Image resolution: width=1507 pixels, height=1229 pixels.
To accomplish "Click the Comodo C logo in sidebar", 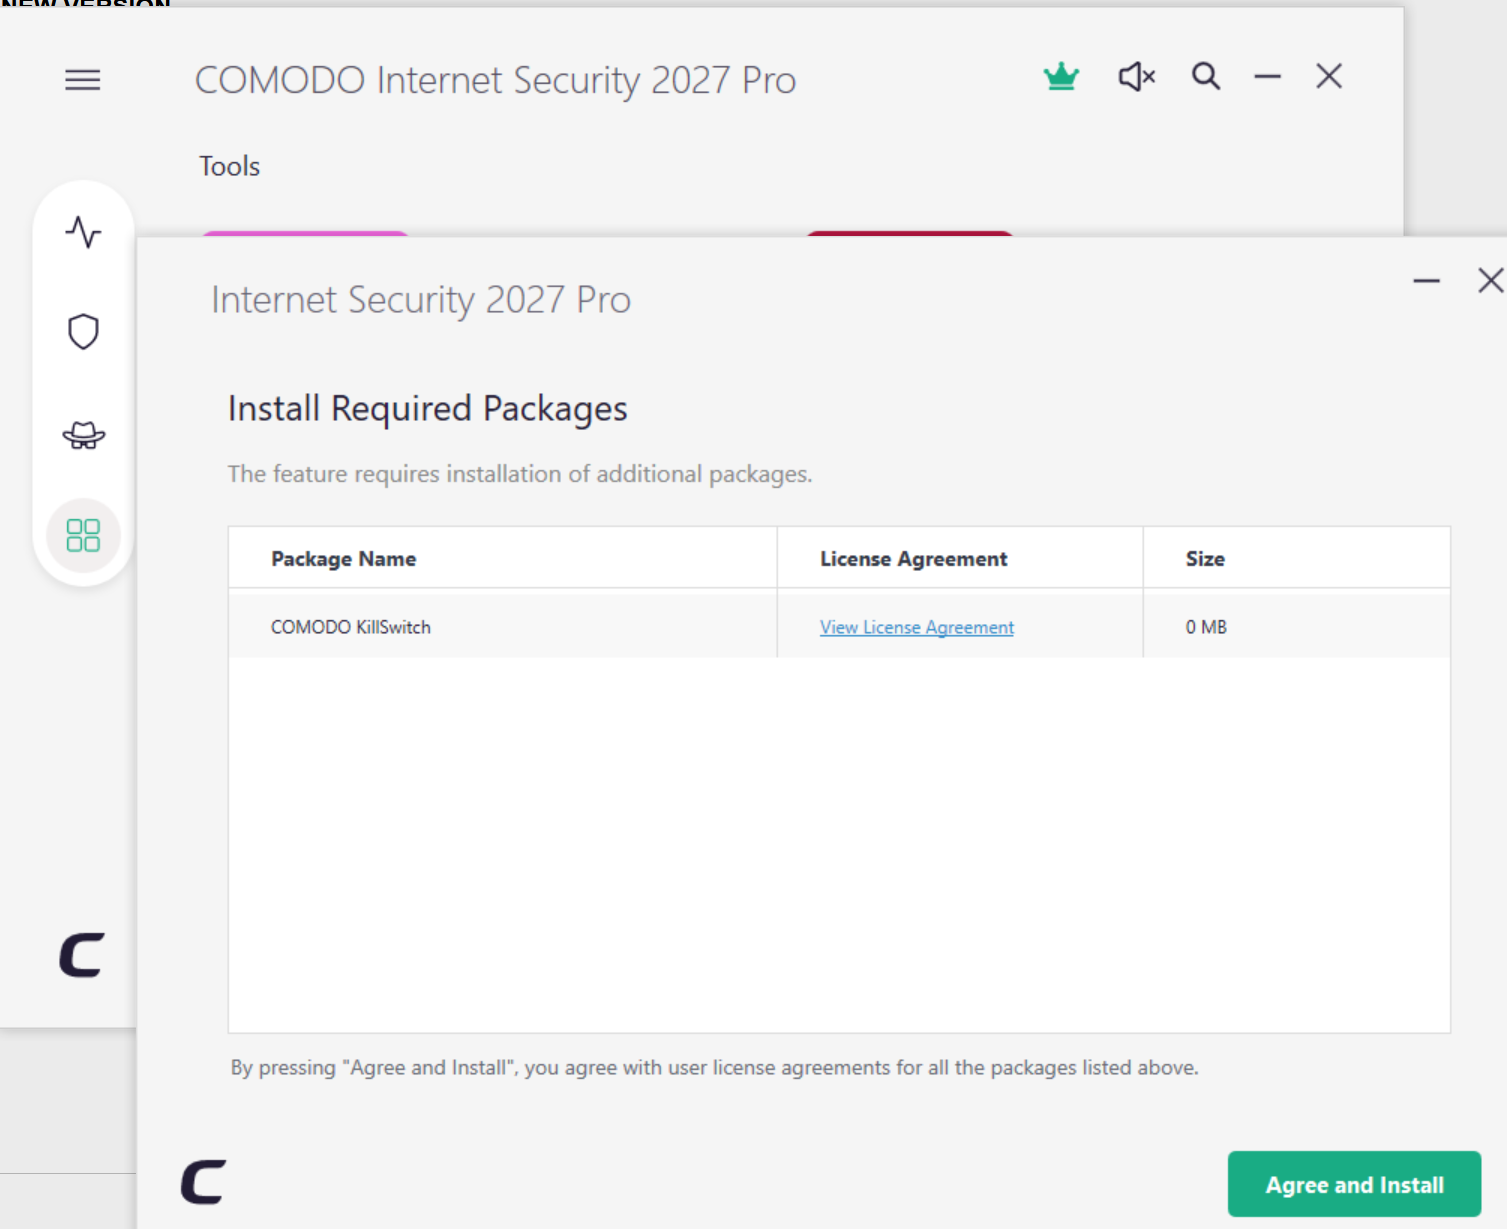I will click(x=82, y=955).
